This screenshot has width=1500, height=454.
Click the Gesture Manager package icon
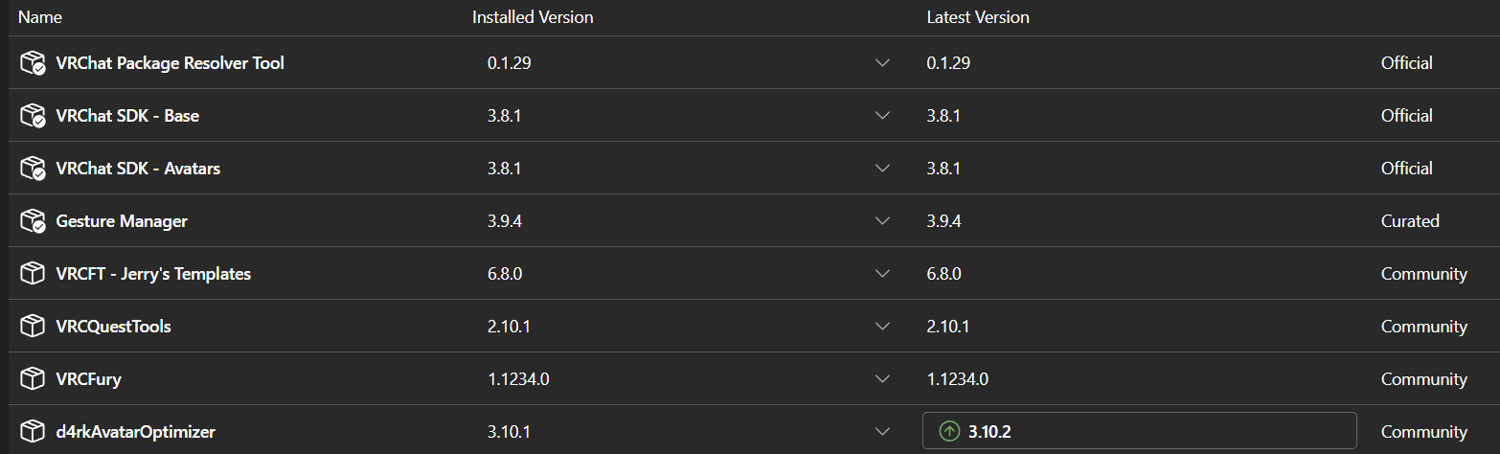[33, 221]
